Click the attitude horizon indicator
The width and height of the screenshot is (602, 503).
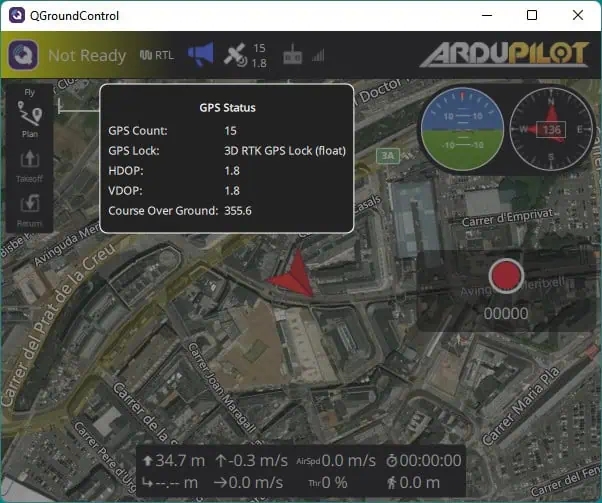coord(462,129)
